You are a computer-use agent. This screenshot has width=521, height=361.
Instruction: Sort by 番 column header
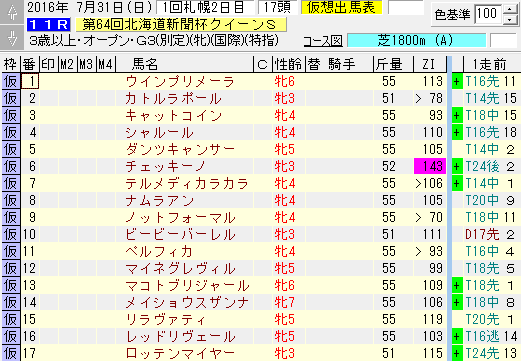[30, 64]
